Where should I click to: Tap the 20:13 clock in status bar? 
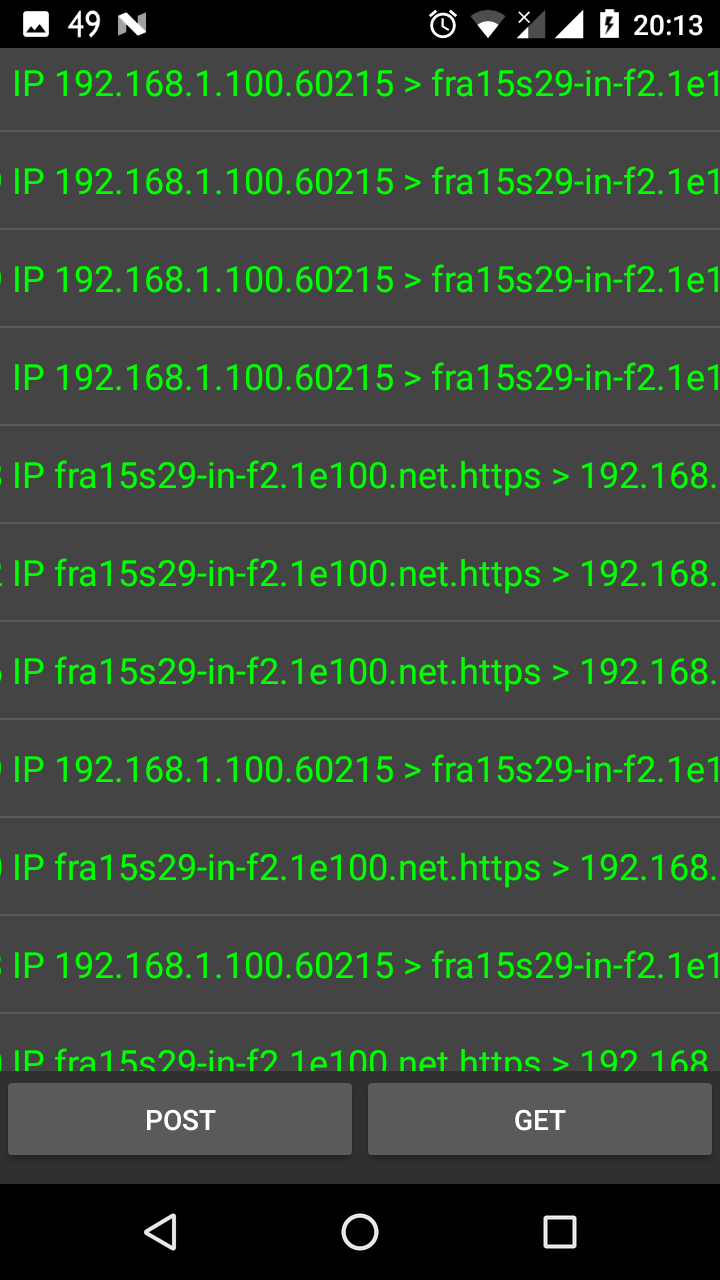click(x=668, y=24)
